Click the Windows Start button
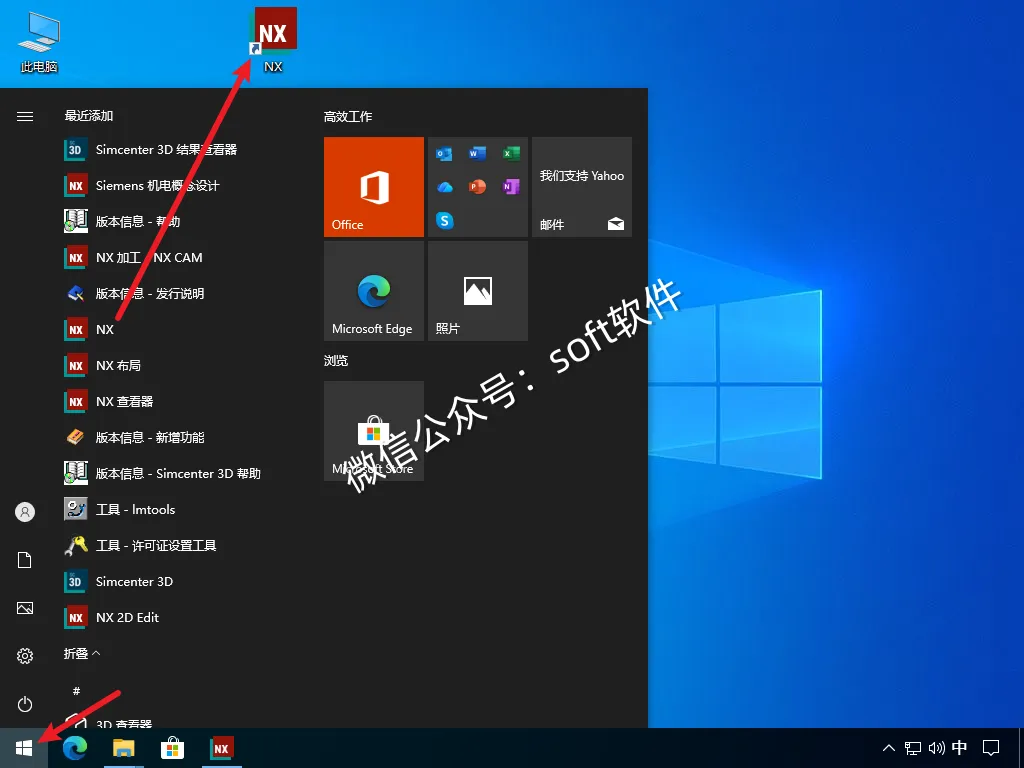Viewport: 1024px width, 768px height. [x=24, y=748]
